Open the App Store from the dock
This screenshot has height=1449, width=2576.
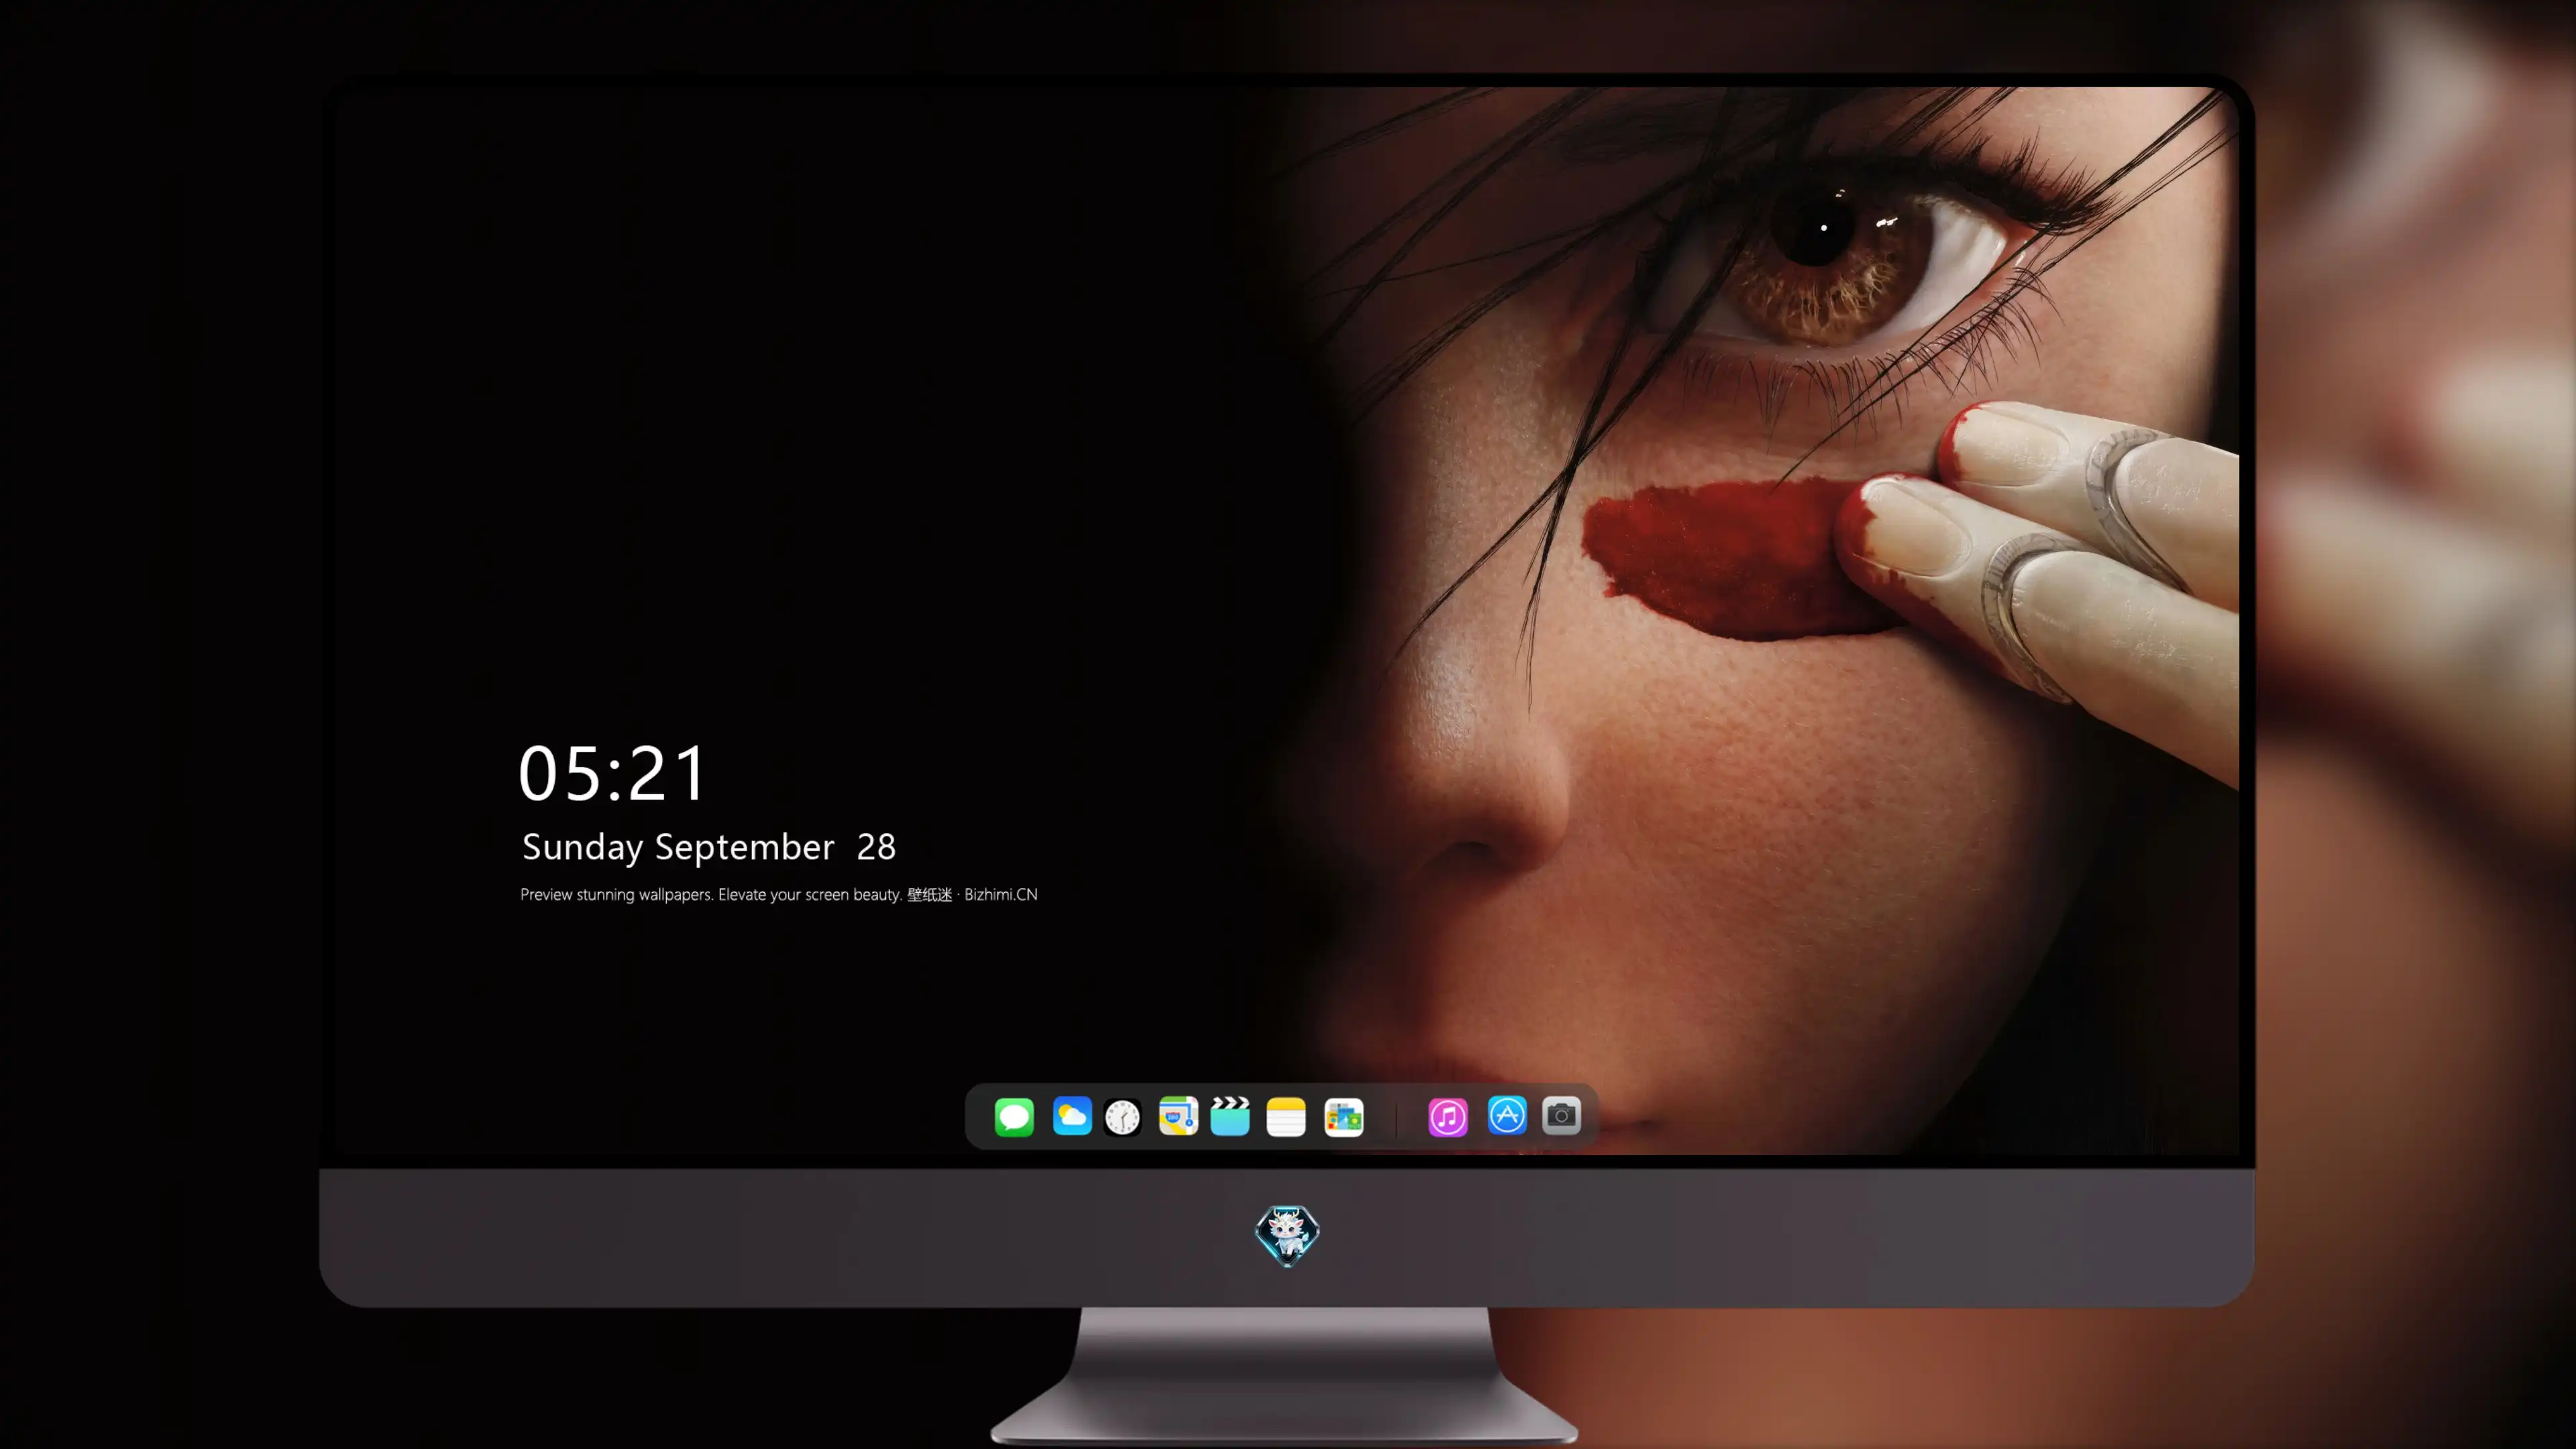[x=1507, y=1115]
